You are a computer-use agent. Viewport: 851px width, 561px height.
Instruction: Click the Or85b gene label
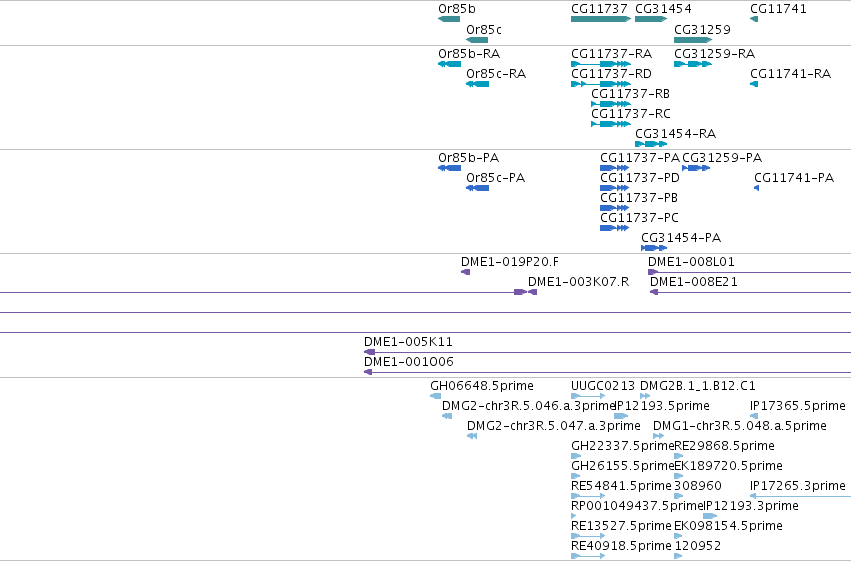457,9
